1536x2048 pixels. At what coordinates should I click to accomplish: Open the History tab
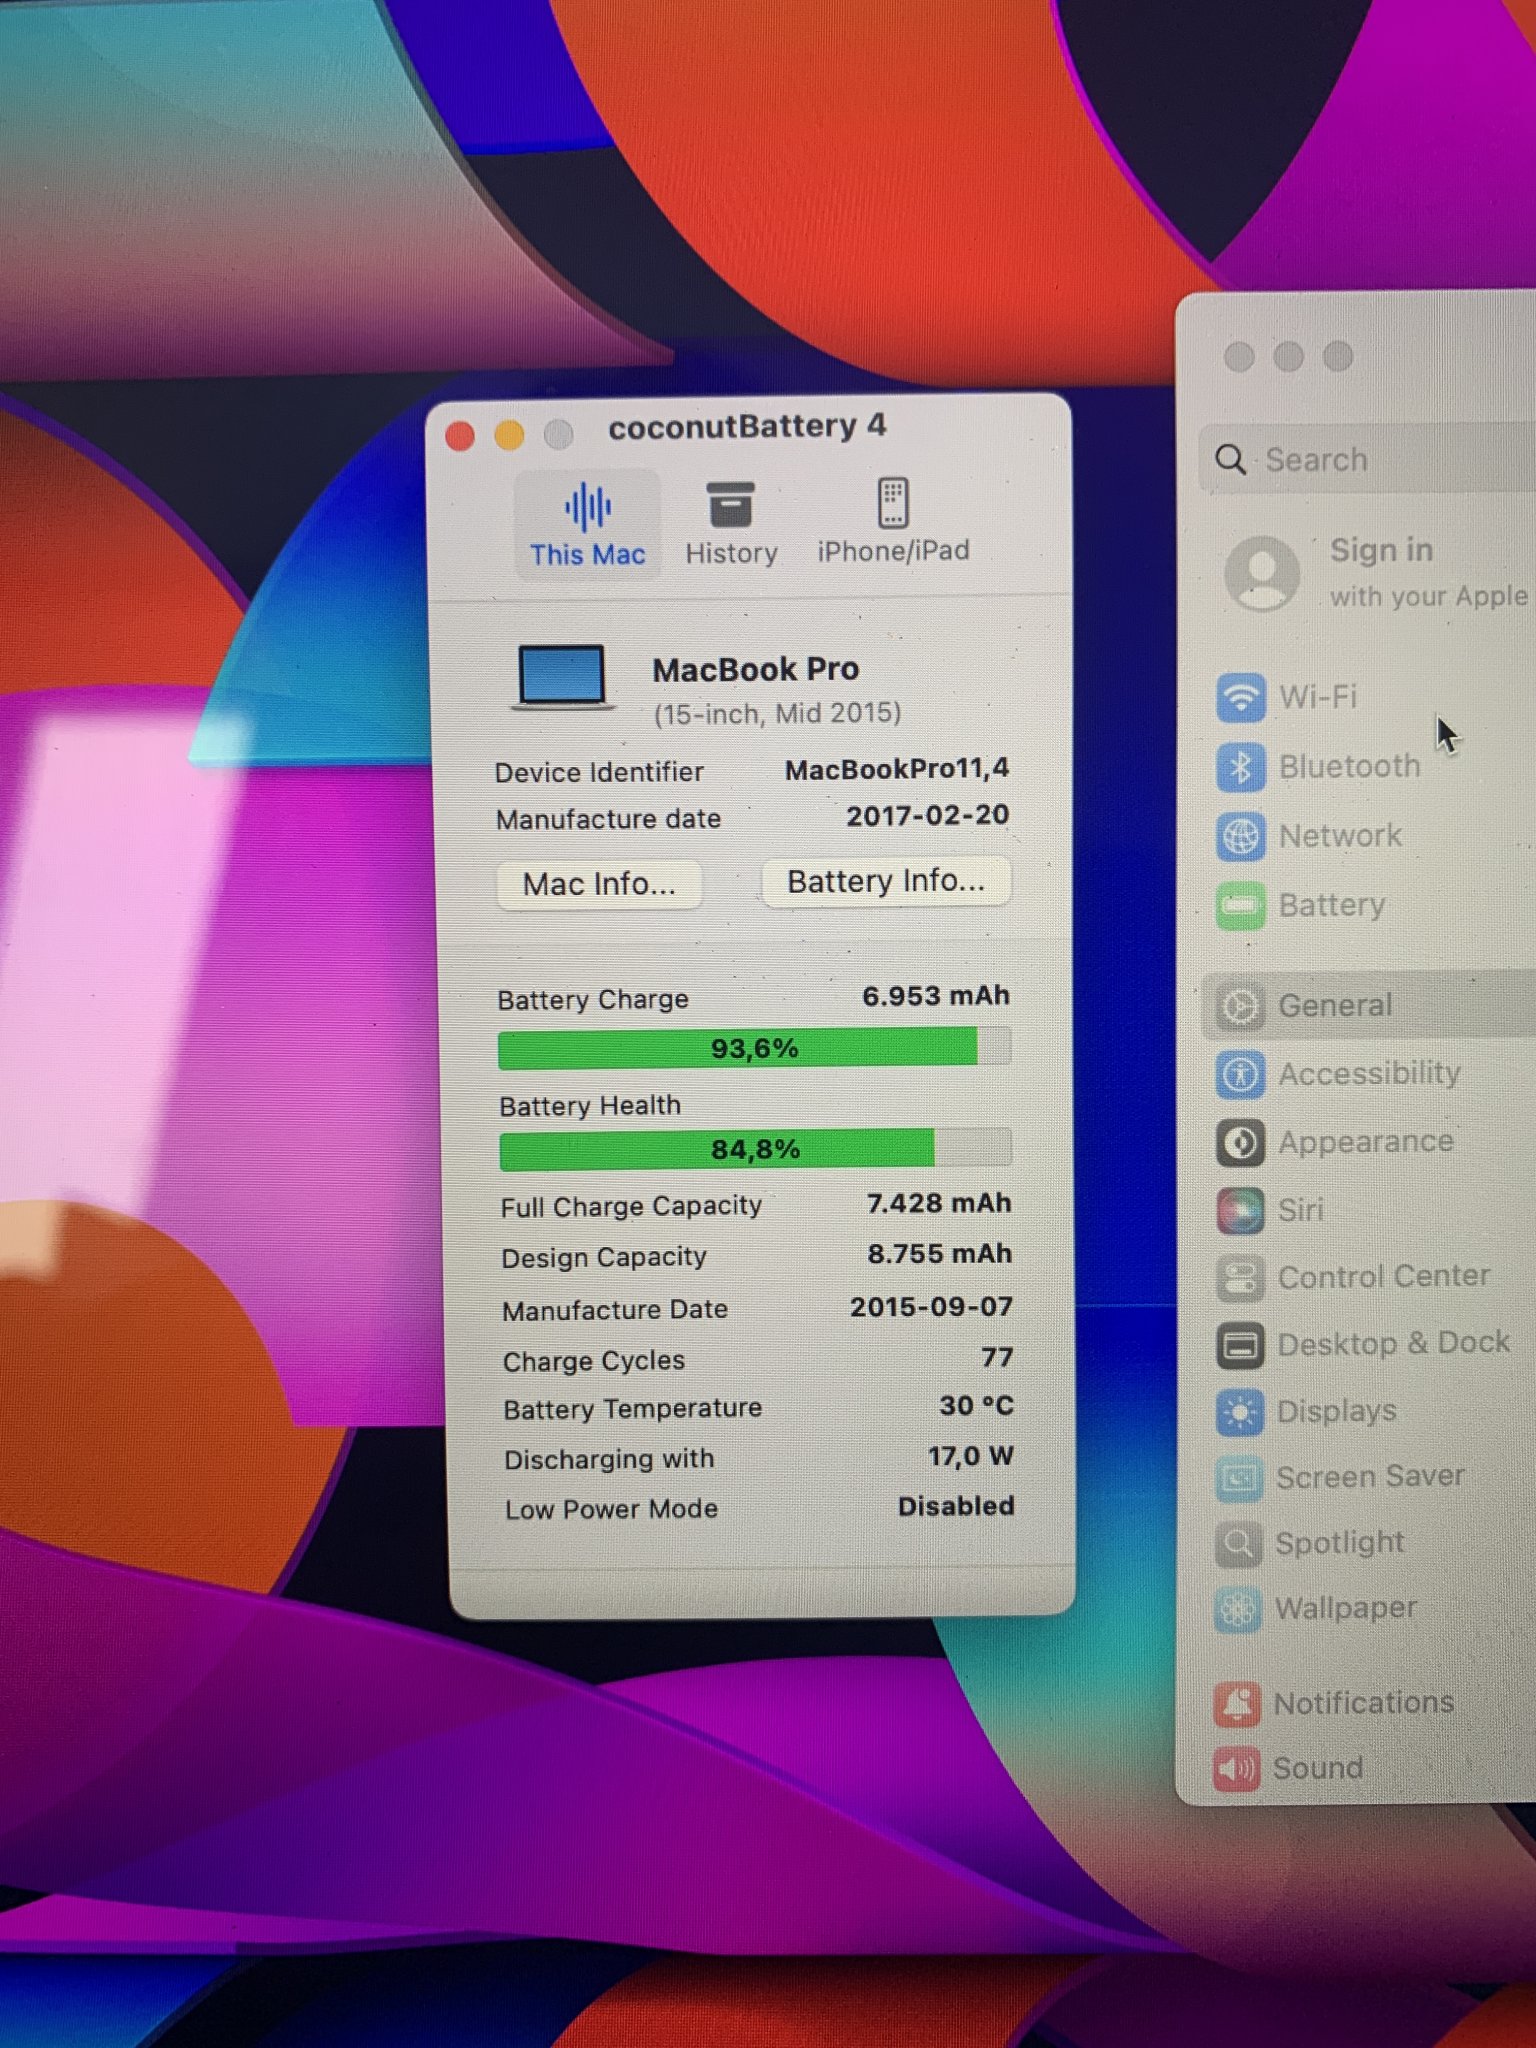pyautogui.click(x=731, y=525)
